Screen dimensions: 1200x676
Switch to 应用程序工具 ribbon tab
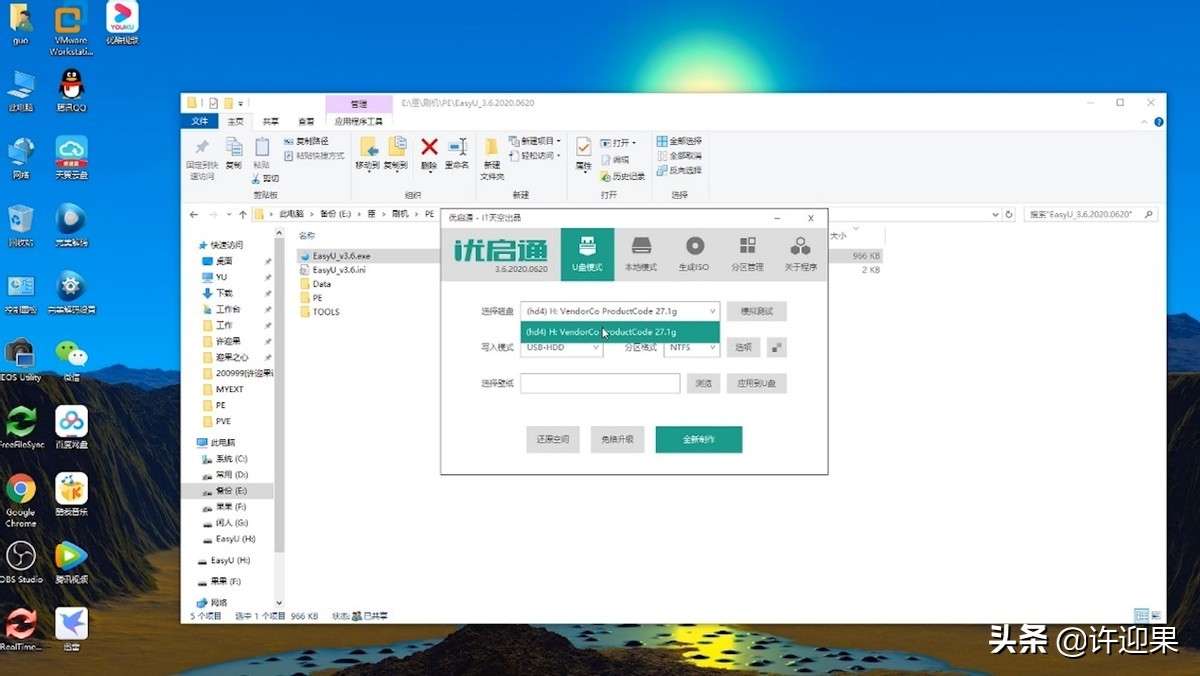[x=358, y=121]
